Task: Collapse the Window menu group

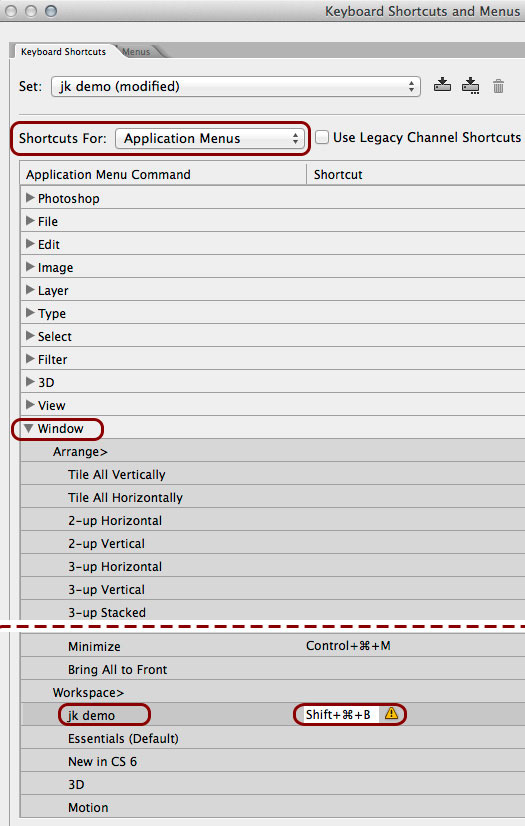Action: [x=28, y=428]
